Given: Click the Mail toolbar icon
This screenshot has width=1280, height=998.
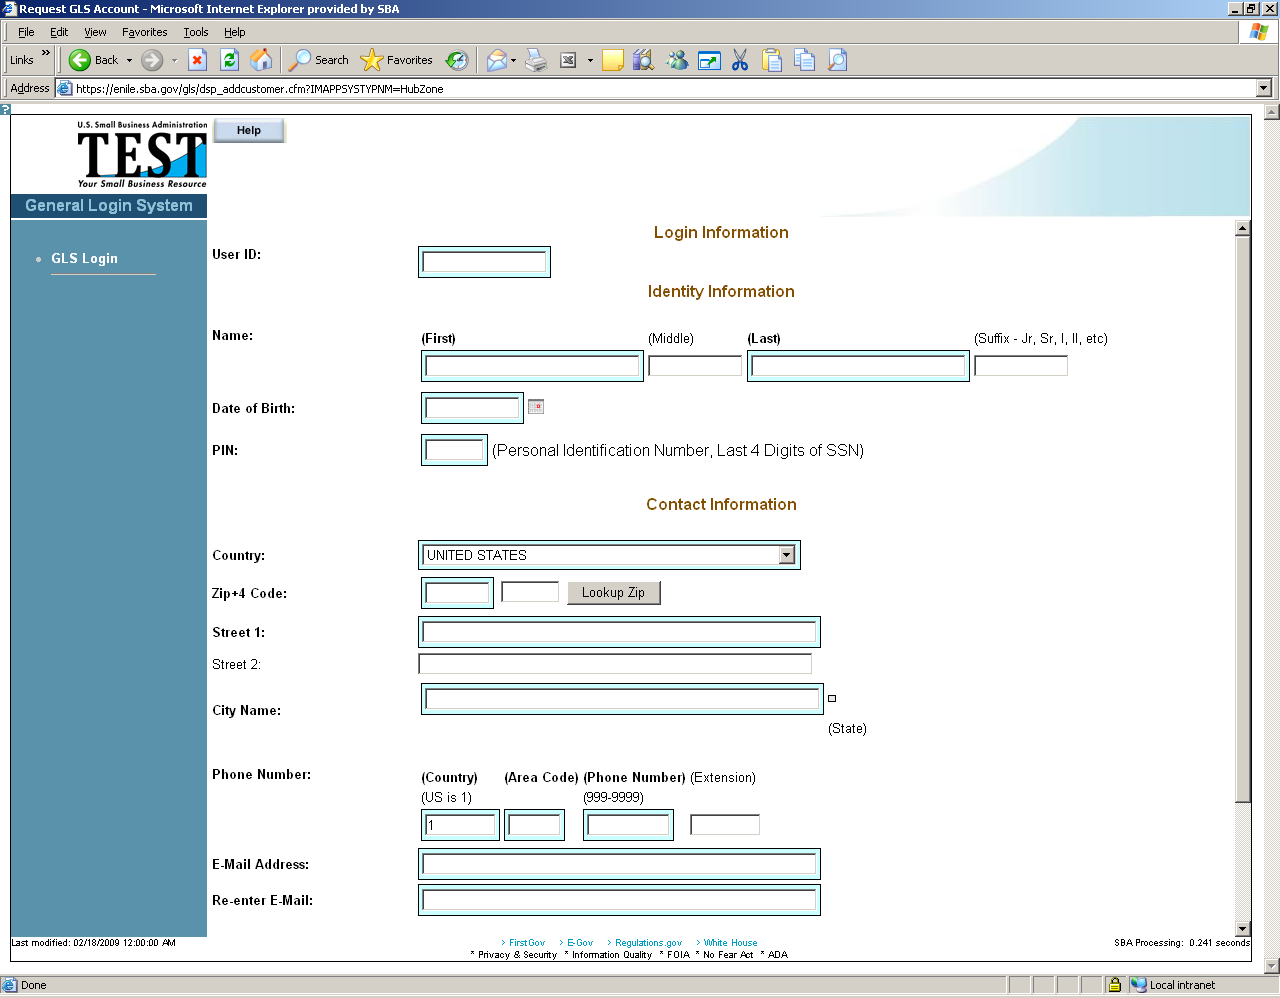Looking at the screenshot, I should coord(497,60).
